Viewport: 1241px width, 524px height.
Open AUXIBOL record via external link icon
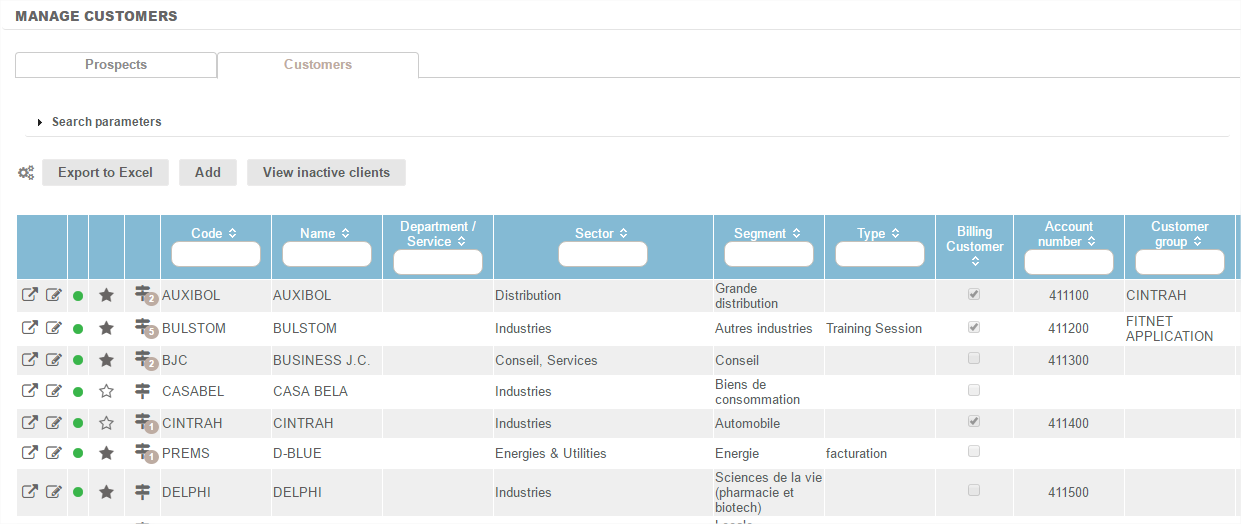tap(30, 296)
